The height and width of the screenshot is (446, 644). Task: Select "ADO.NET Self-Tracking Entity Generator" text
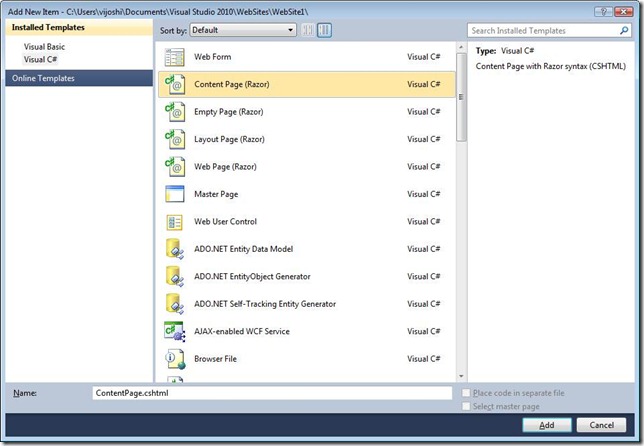[265, 304]
